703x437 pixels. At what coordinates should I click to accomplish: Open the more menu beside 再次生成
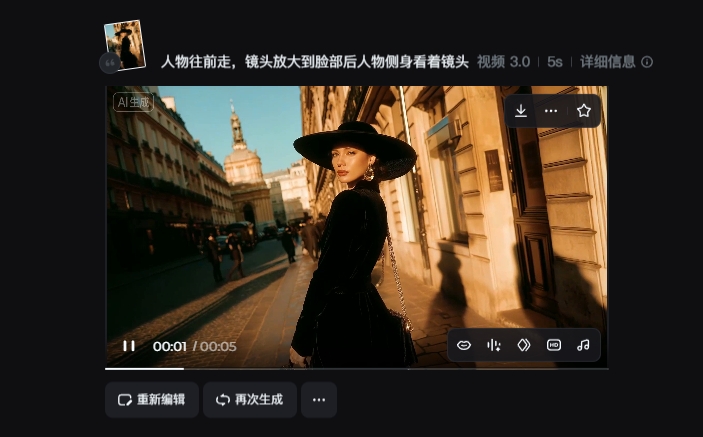tap(319, 399)
